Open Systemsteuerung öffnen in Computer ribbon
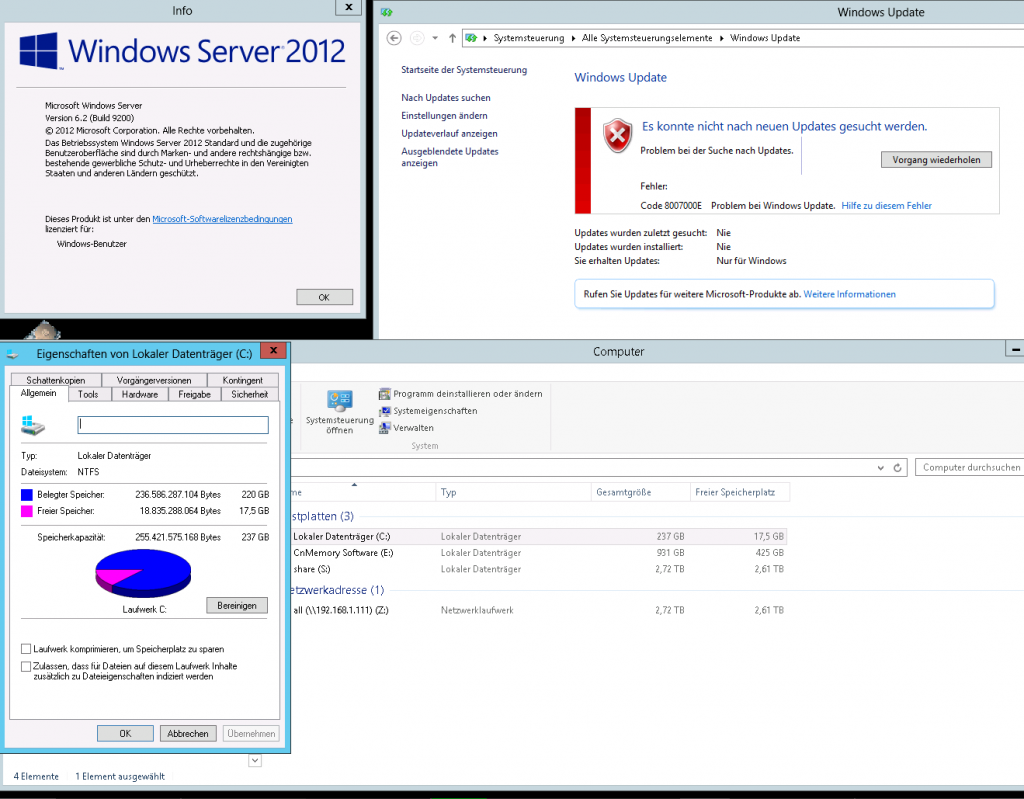The height and width of the screenshot is (799, 1024). (x=340, y=412)
